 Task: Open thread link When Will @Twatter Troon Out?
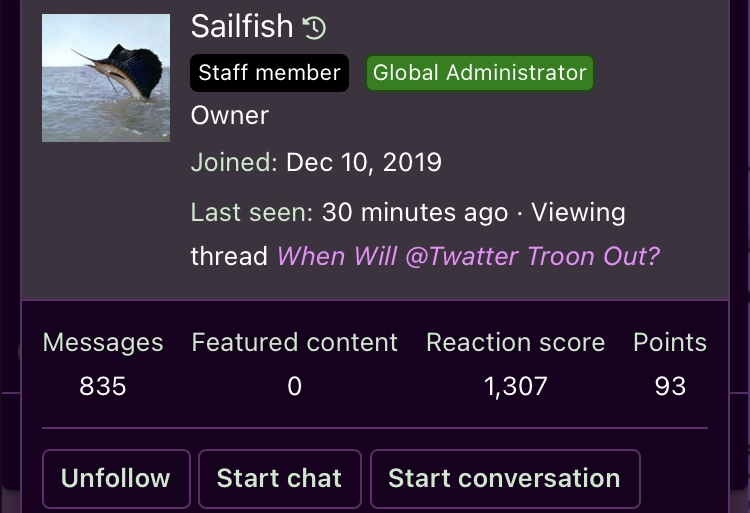pos(468,256)
